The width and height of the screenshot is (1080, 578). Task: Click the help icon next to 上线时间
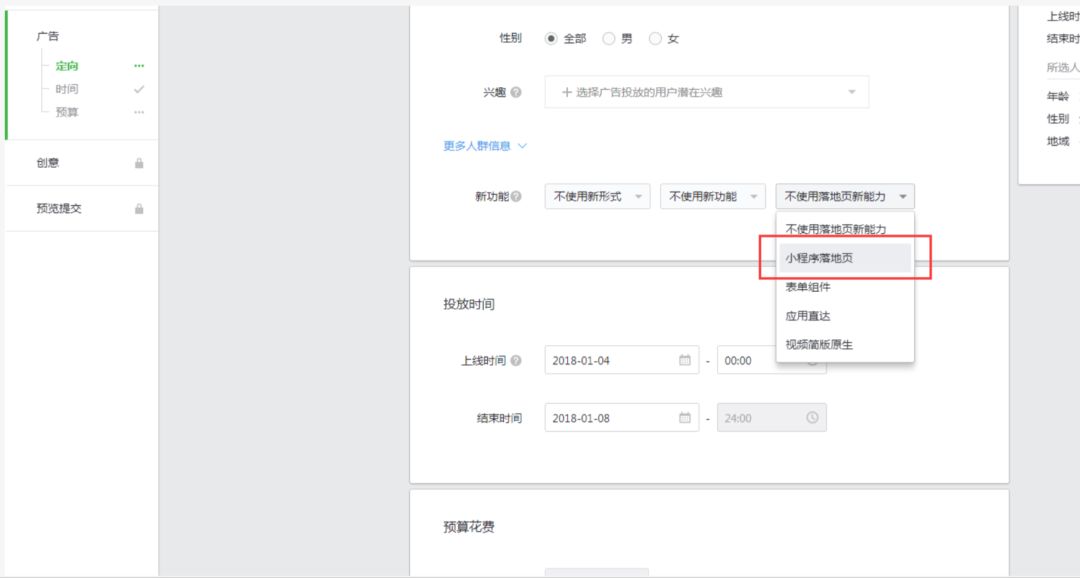(516, 361)
